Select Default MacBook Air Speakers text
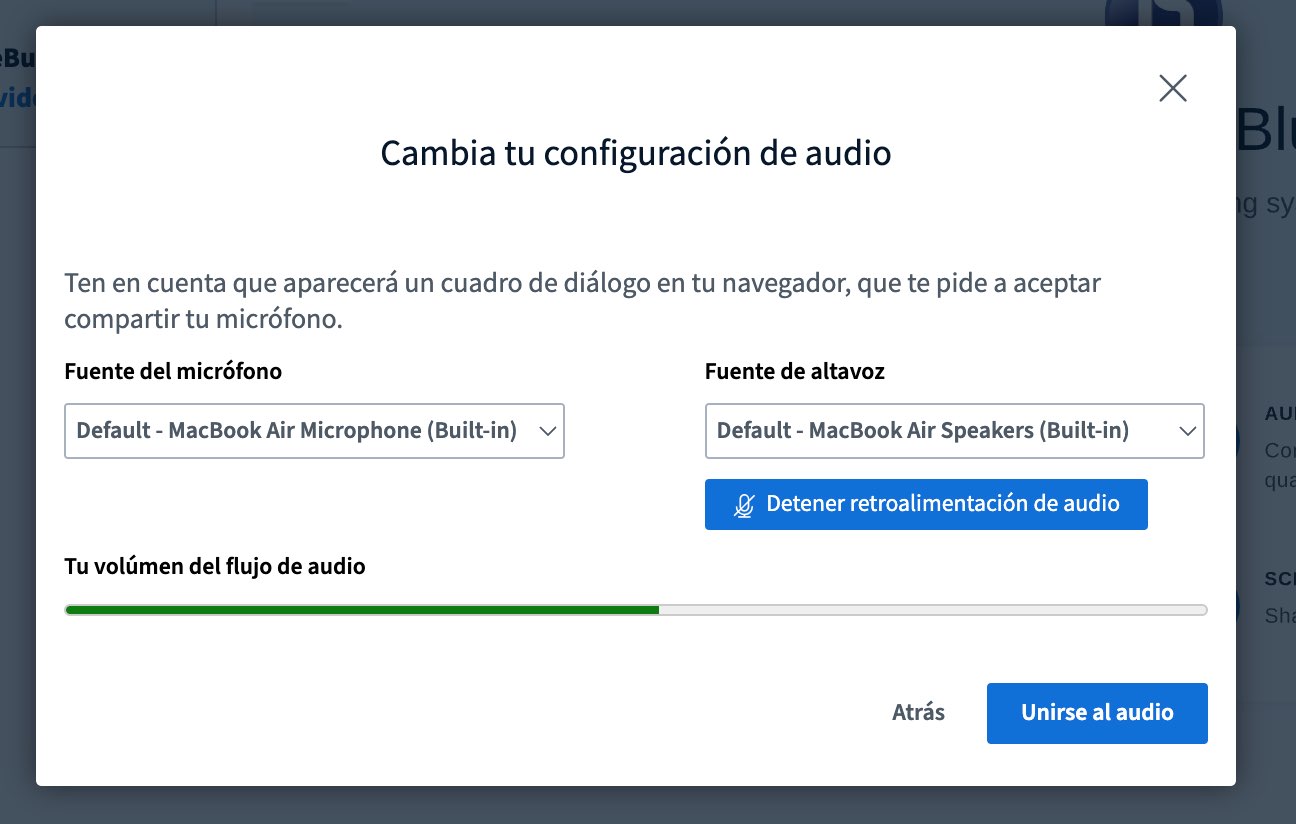The width and height of the screenshot is (1296, 824). 922,431
